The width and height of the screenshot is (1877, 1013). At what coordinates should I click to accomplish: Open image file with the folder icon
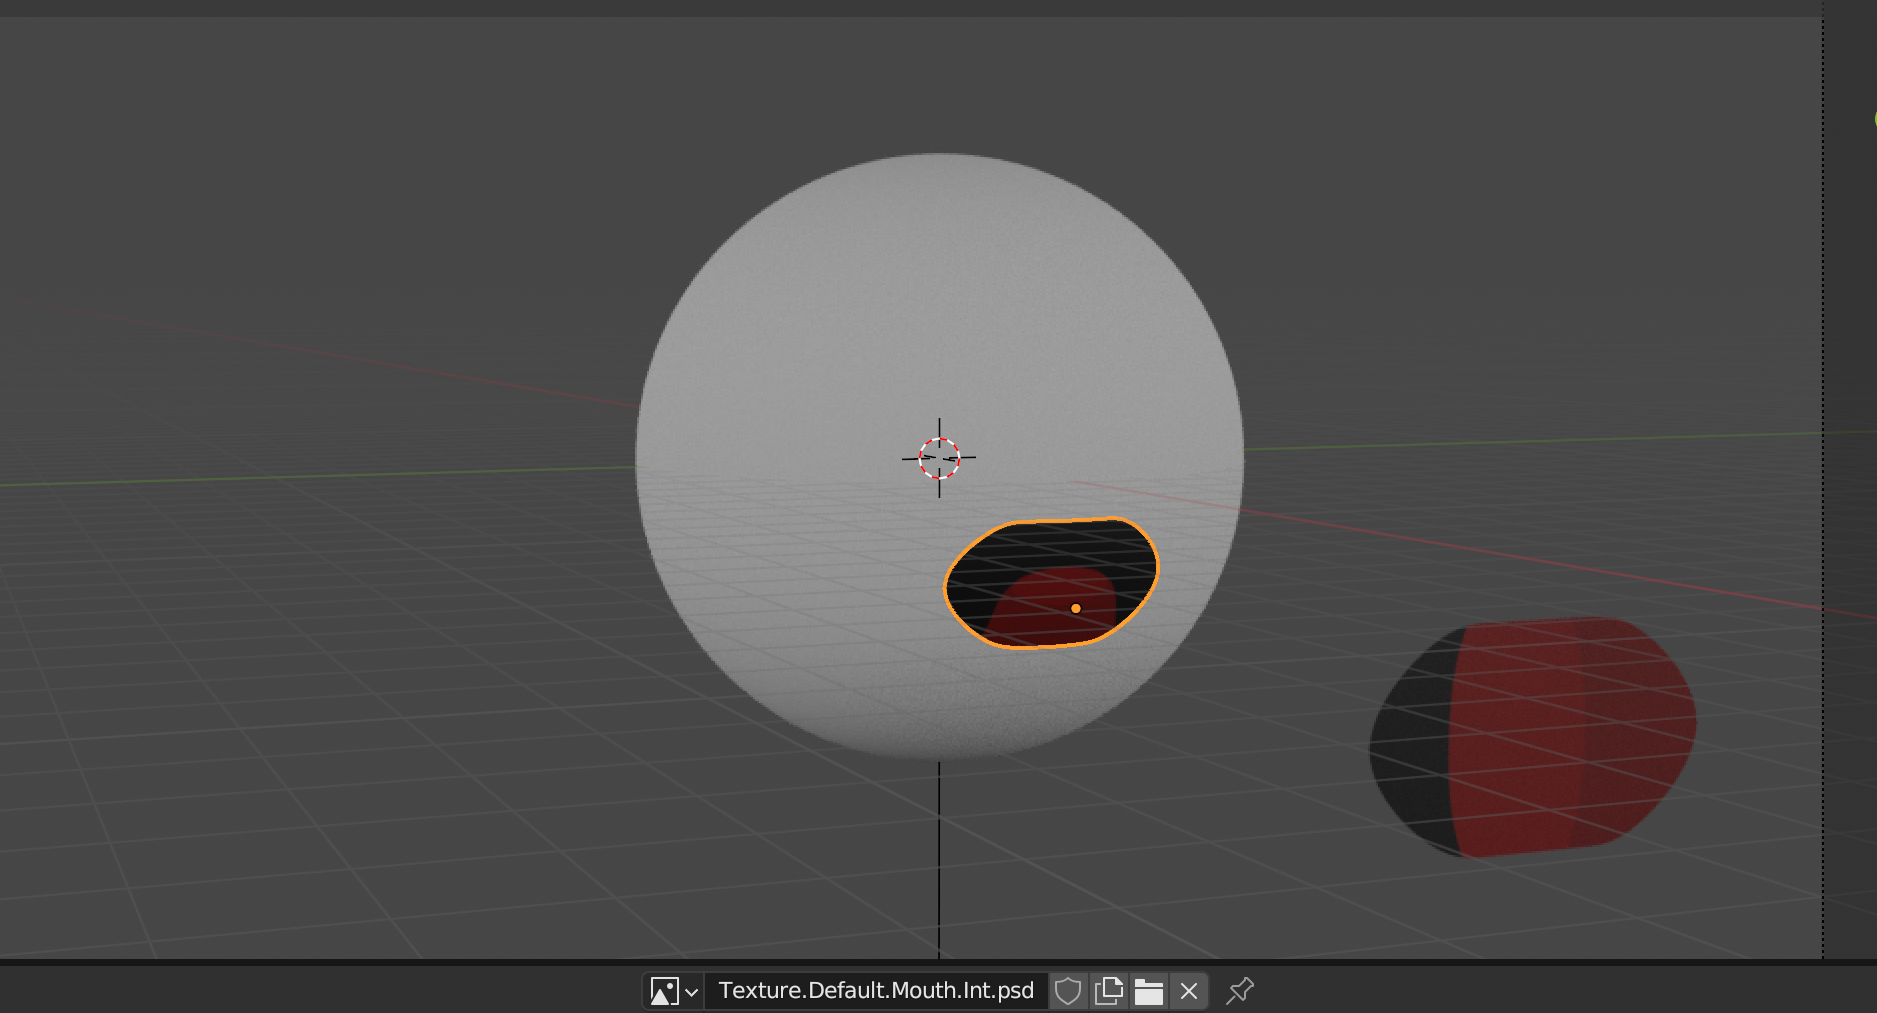1148,991
